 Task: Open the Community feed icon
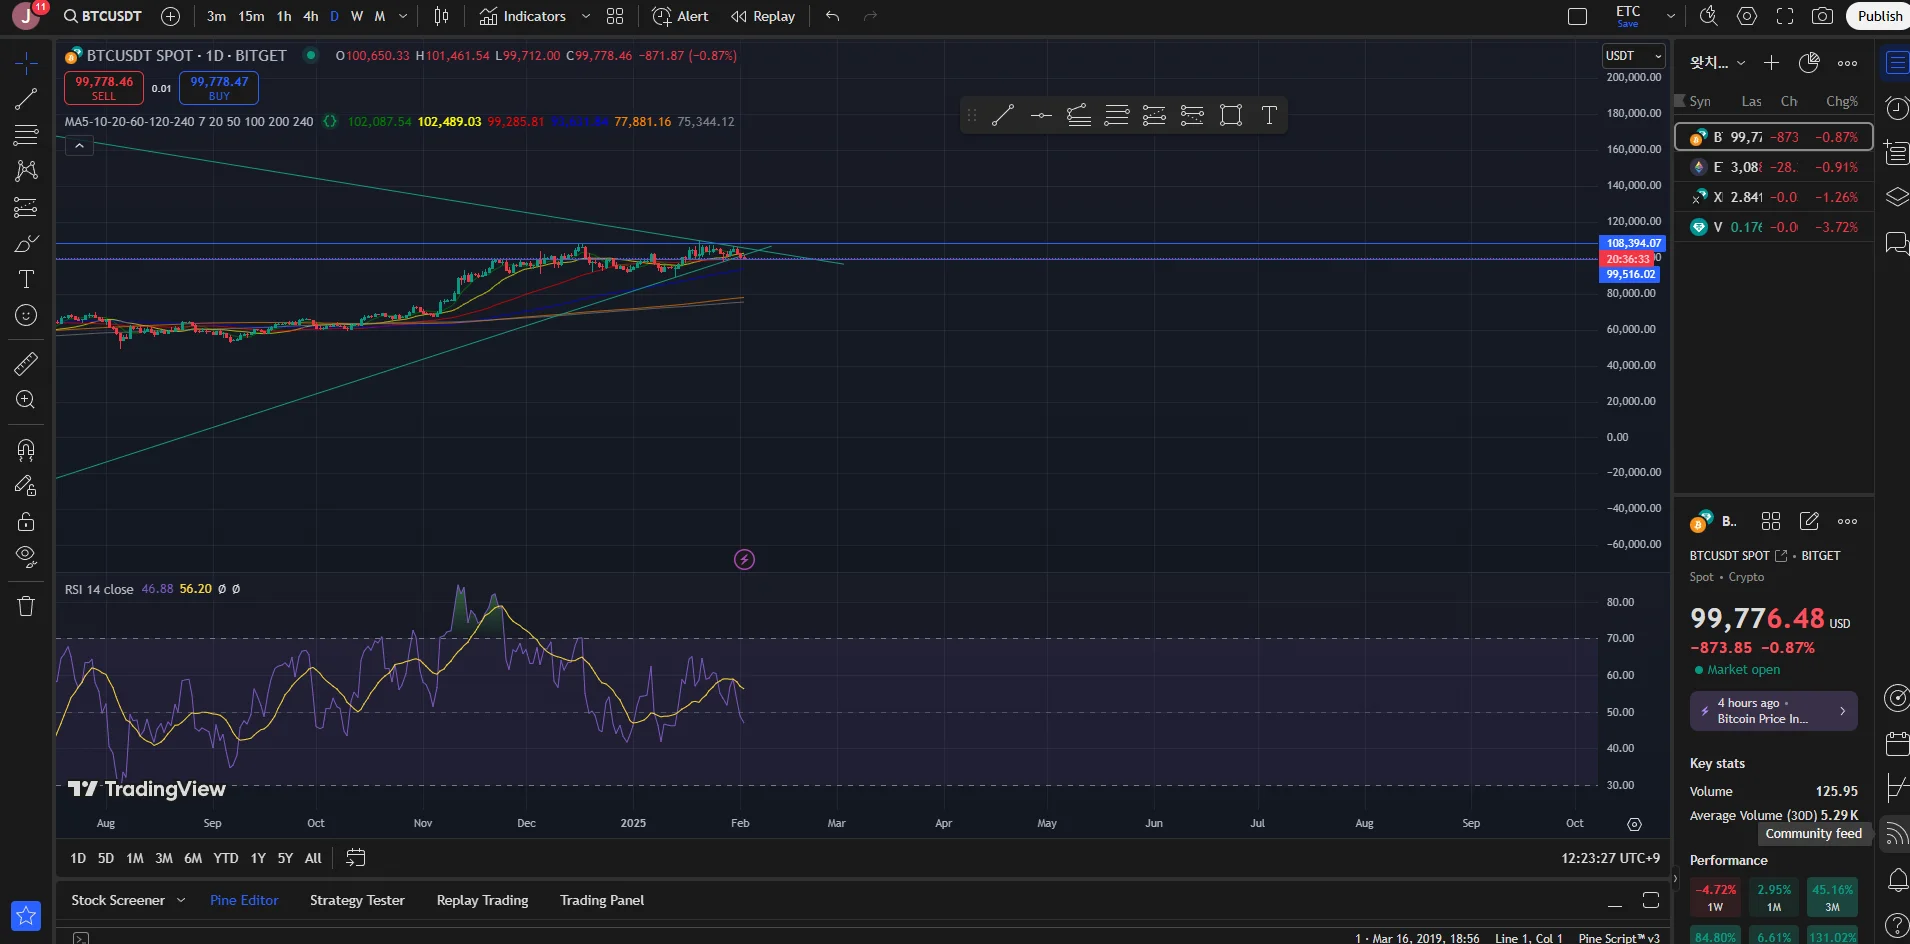pyautogui.click(x=1896, y=833)
